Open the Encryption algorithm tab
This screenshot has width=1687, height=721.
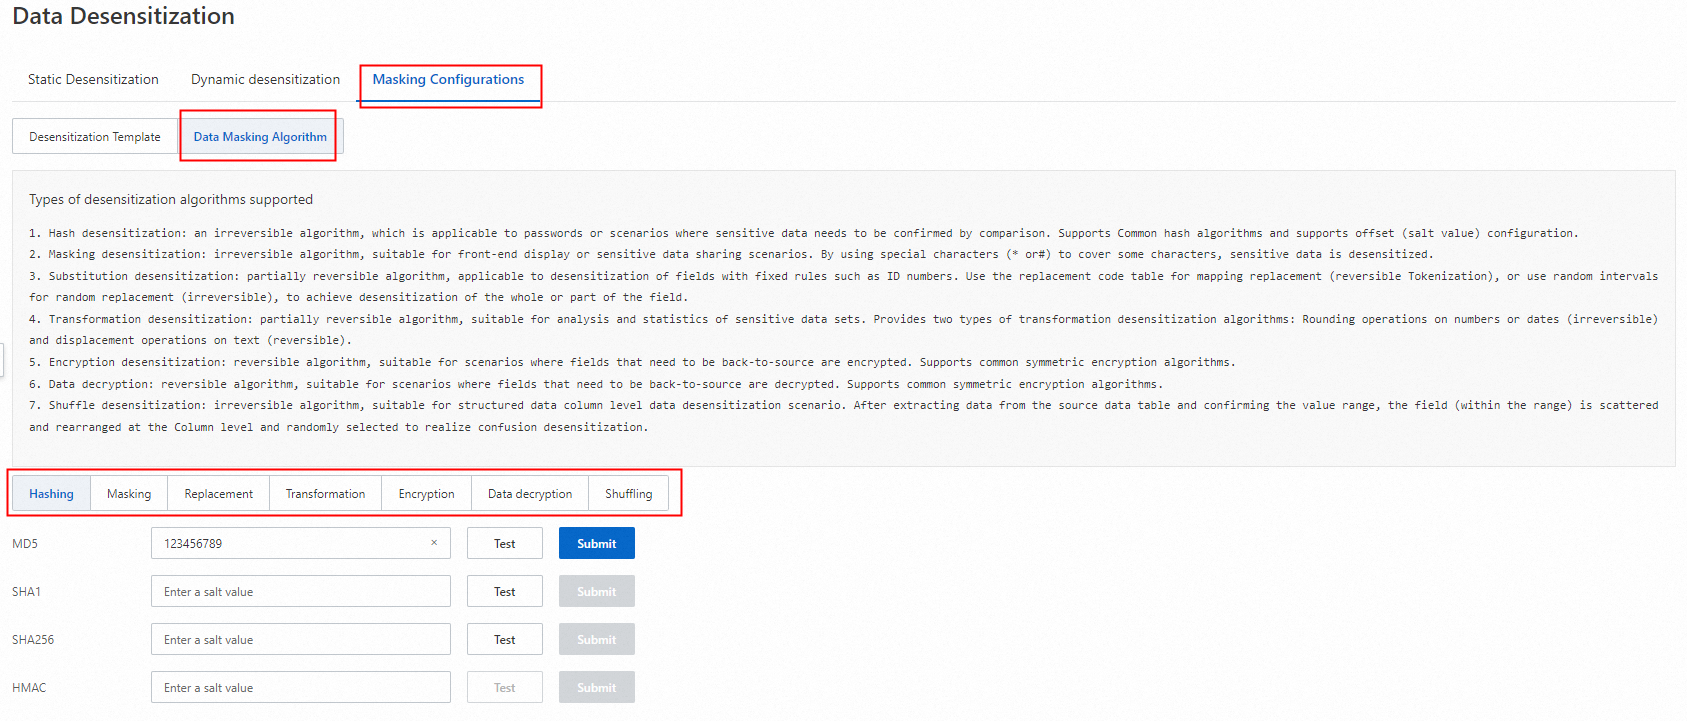(x=426, y=494)
